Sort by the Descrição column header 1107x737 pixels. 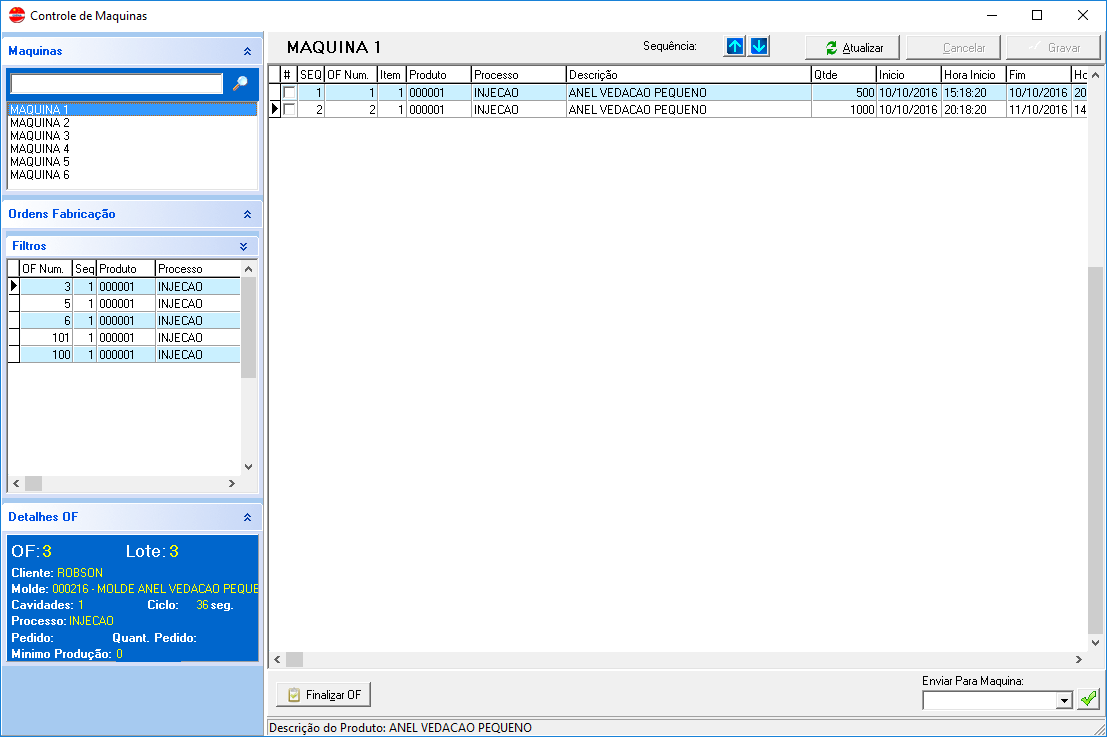point(688,75)
